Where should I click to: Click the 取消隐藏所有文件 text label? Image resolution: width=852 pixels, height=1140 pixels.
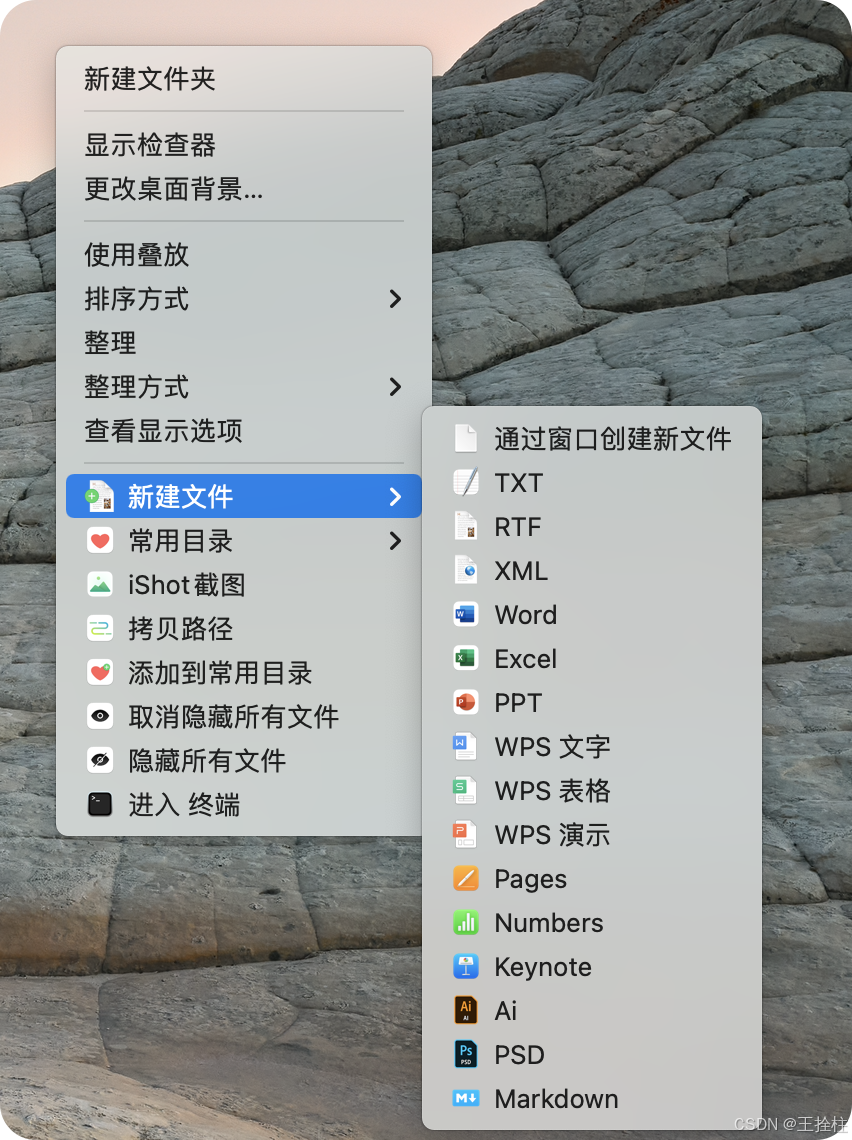(x=233, y=716)
